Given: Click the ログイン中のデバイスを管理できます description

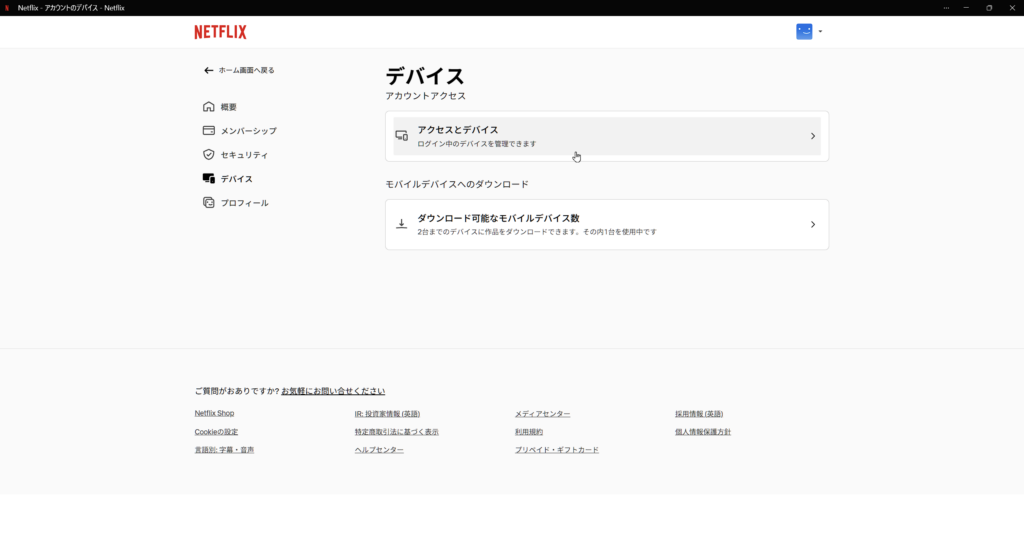Looking at the screenshot, I should click(477, 144).
